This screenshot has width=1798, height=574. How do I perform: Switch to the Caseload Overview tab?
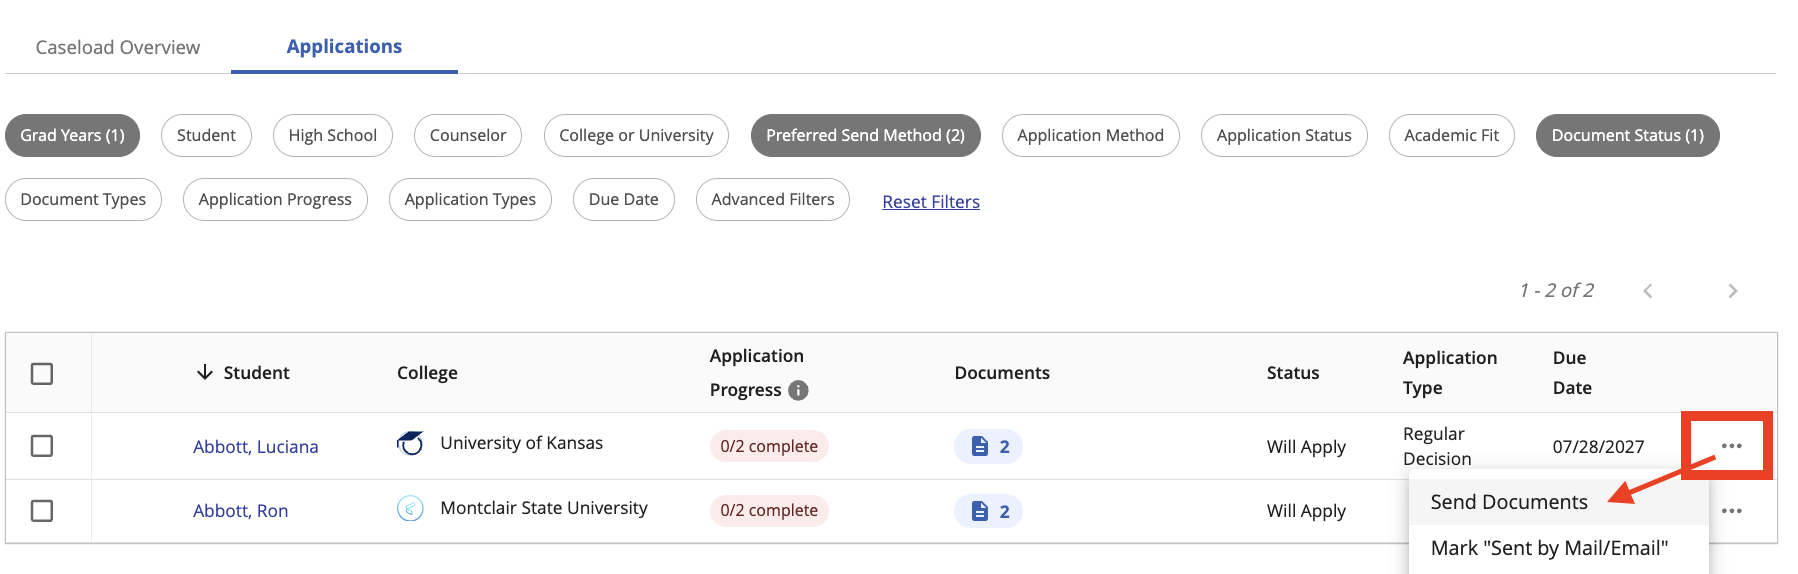(118, 47)
